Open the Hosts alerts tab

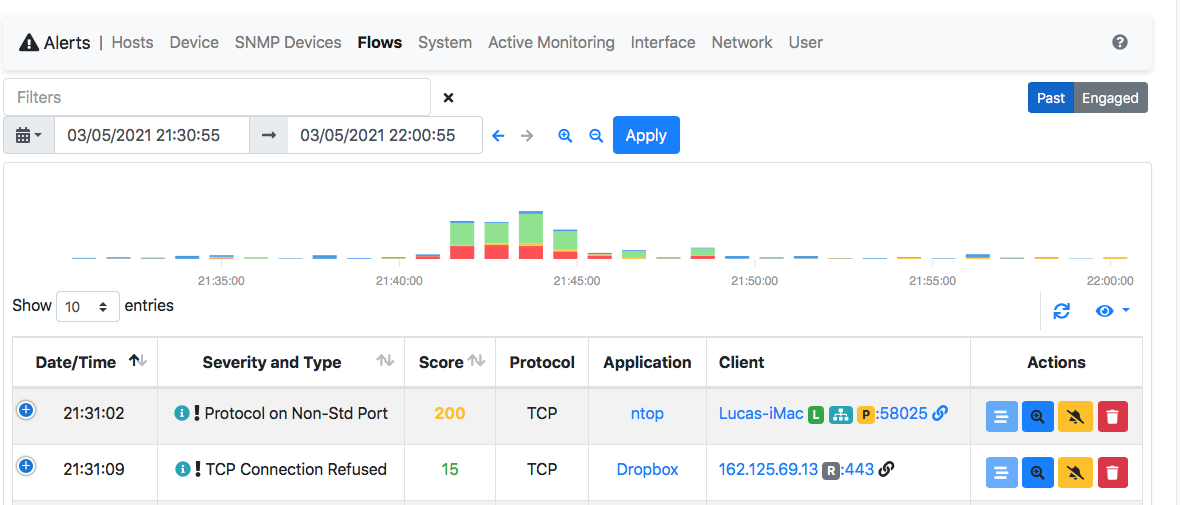132,42
